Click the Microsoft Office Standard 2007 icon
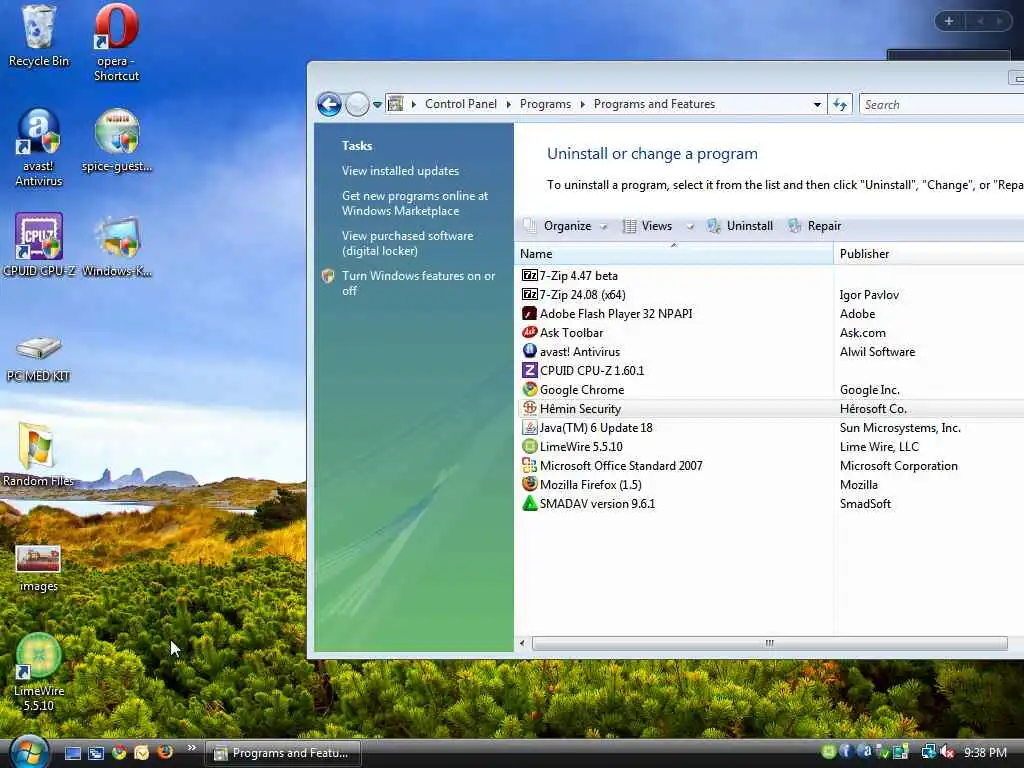The width and height of the screenshot is (1024, 768). 530,465
